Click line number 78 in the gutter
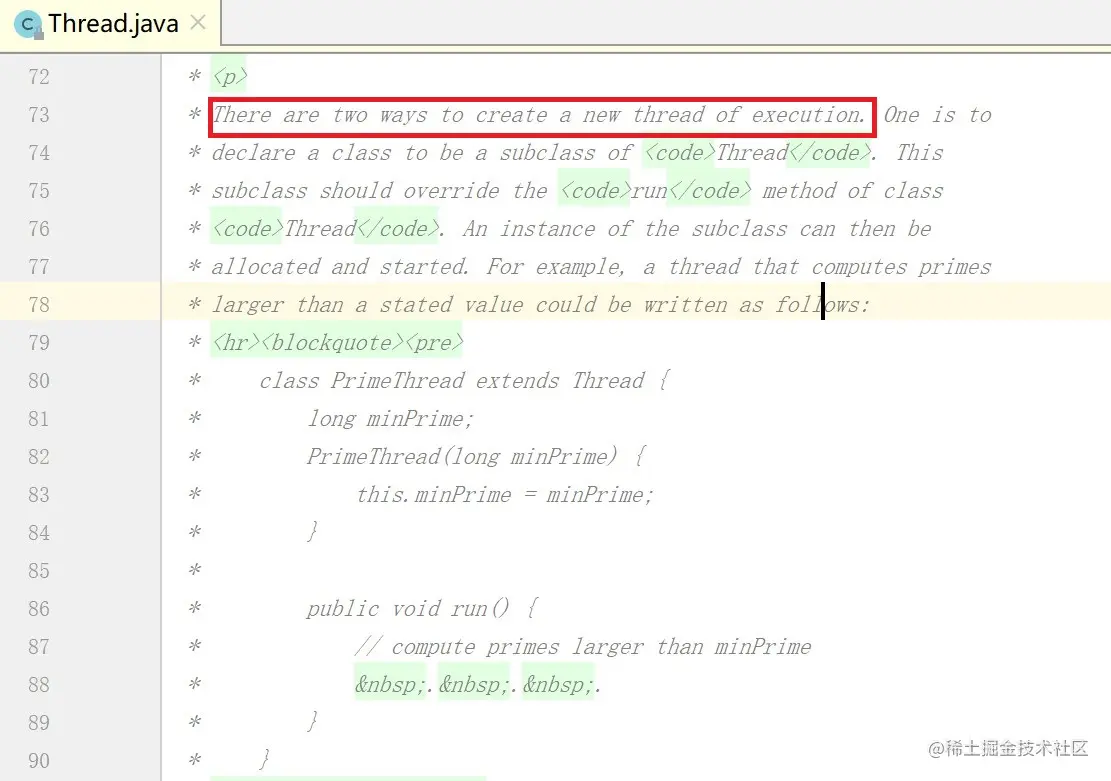The image size is (1111, 781). pos(39,305)
